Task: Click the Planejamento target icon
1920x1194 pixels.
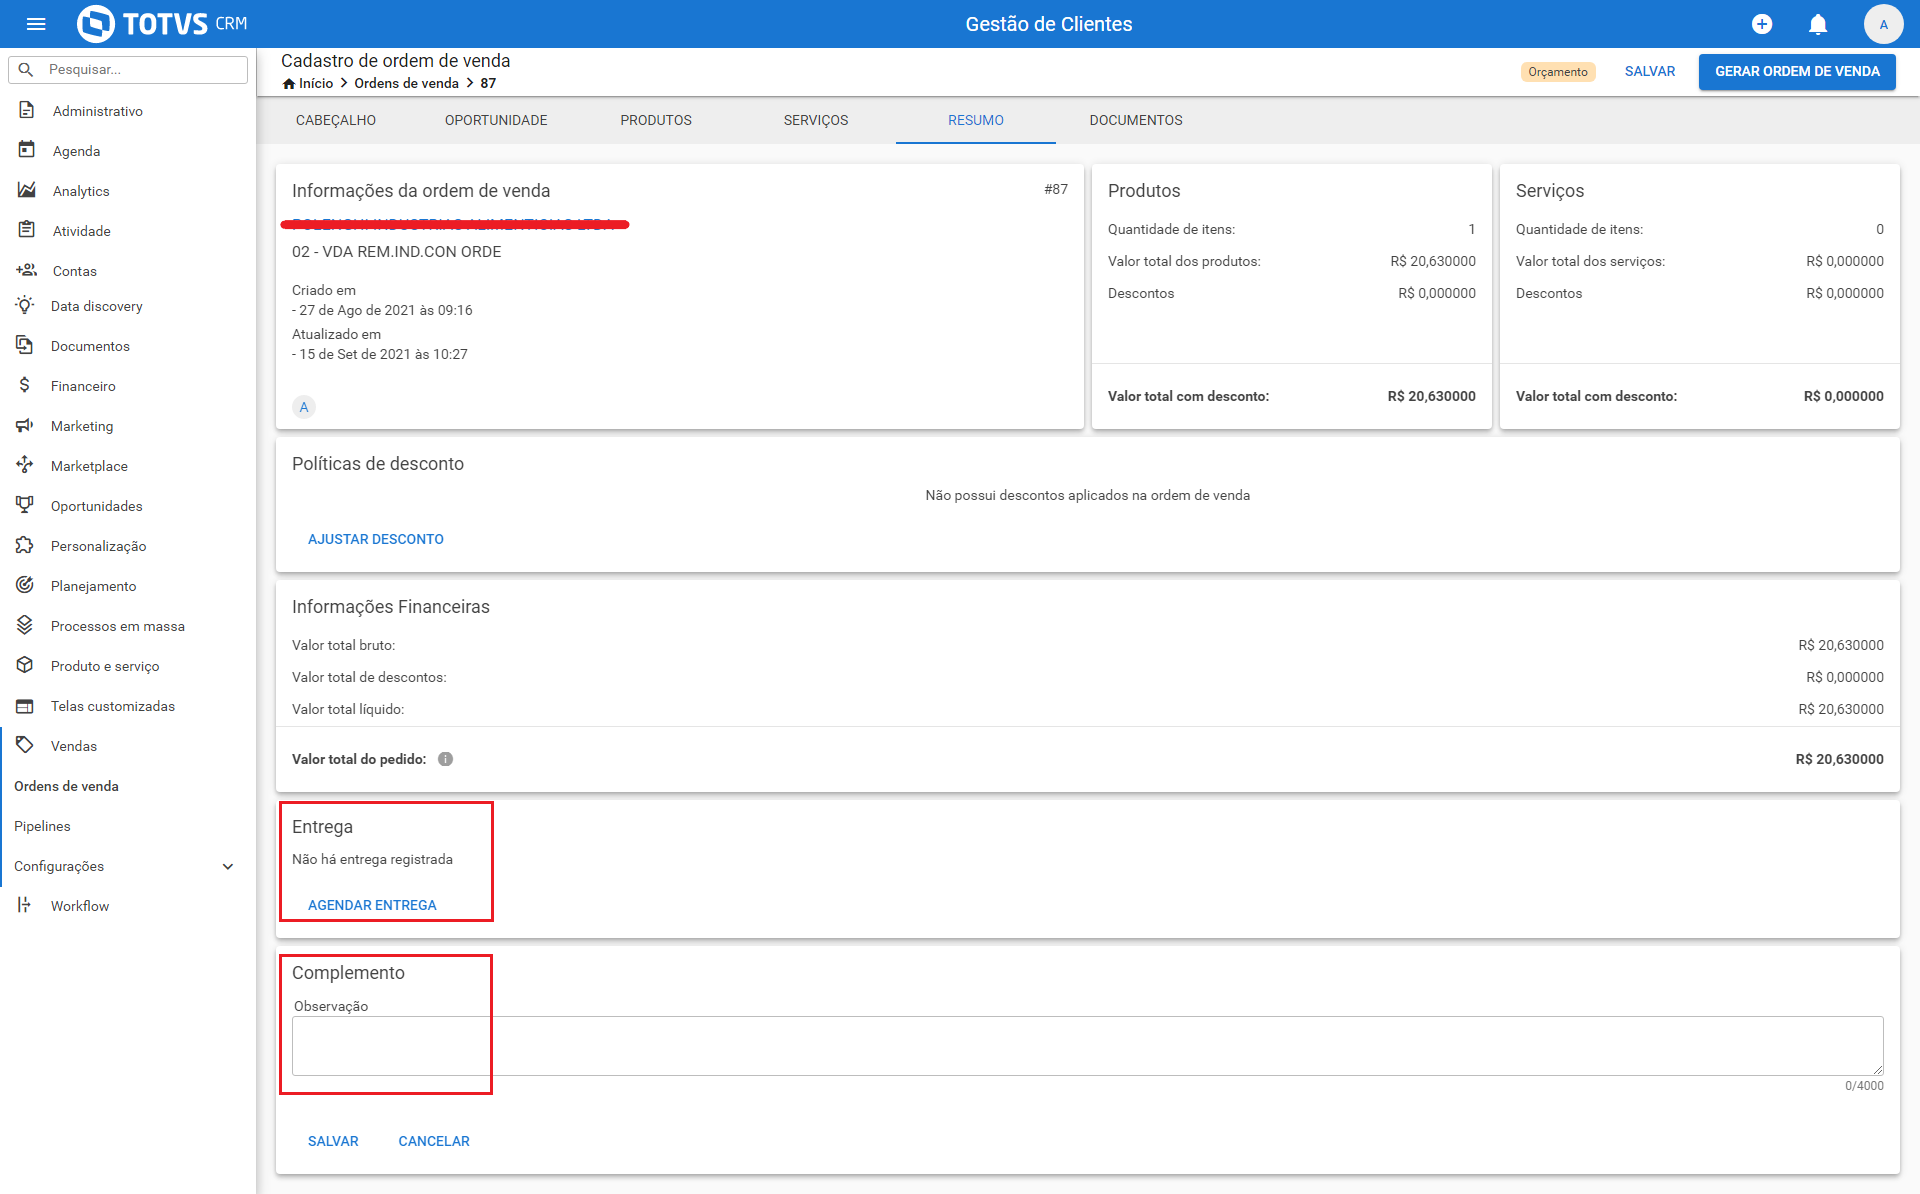Action: [x=25, y=585]
